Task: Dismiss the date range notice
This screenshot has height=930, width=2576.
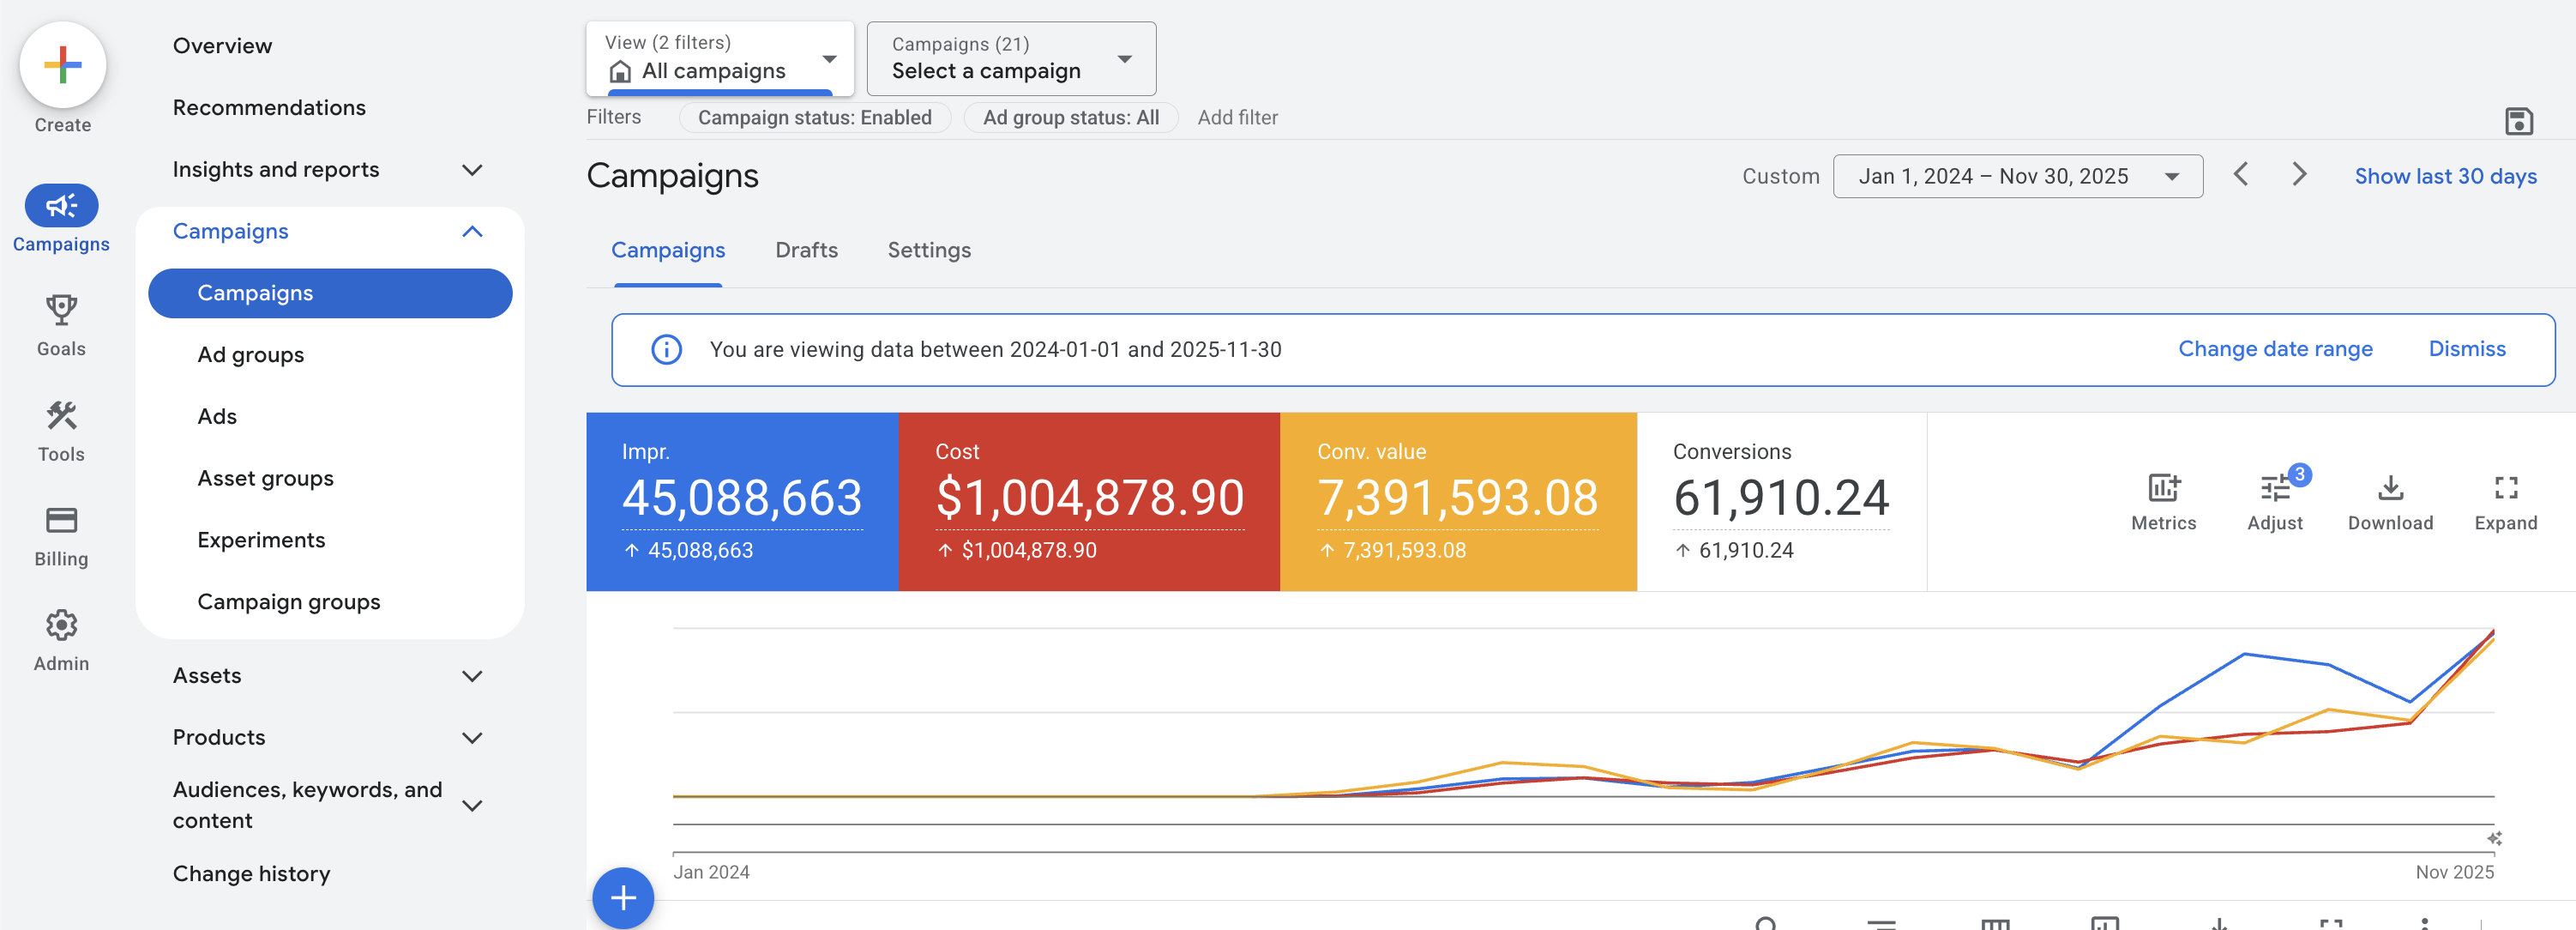Action: tap(2466, 349)
